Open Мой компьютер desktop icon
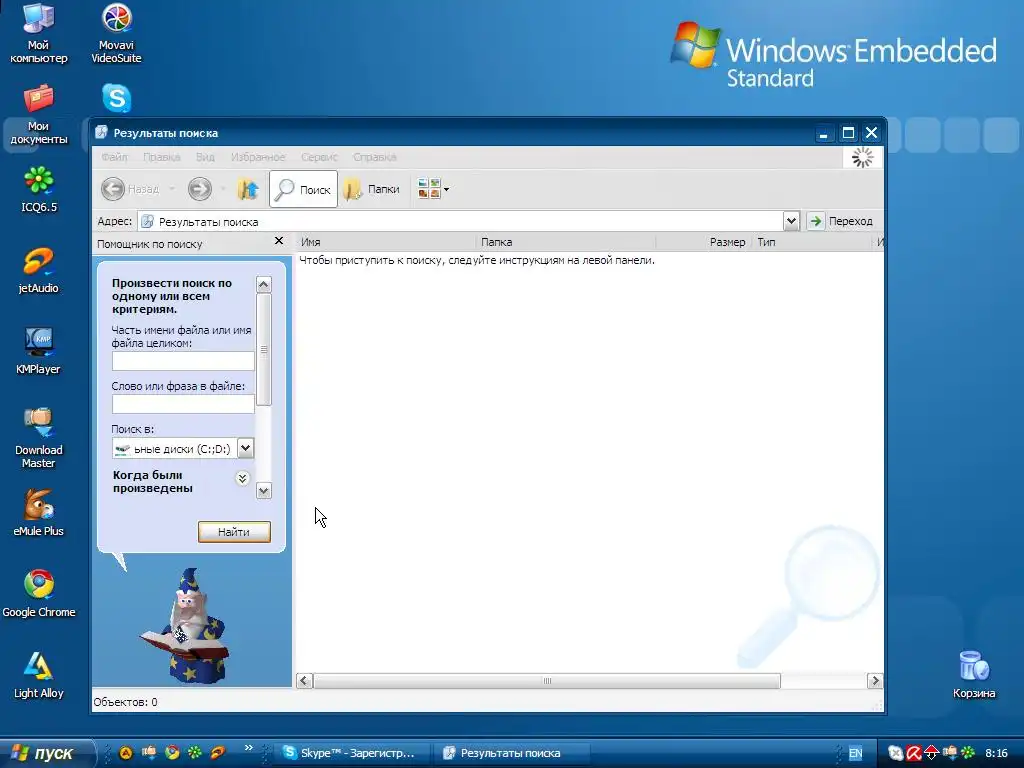 [39, 33]
